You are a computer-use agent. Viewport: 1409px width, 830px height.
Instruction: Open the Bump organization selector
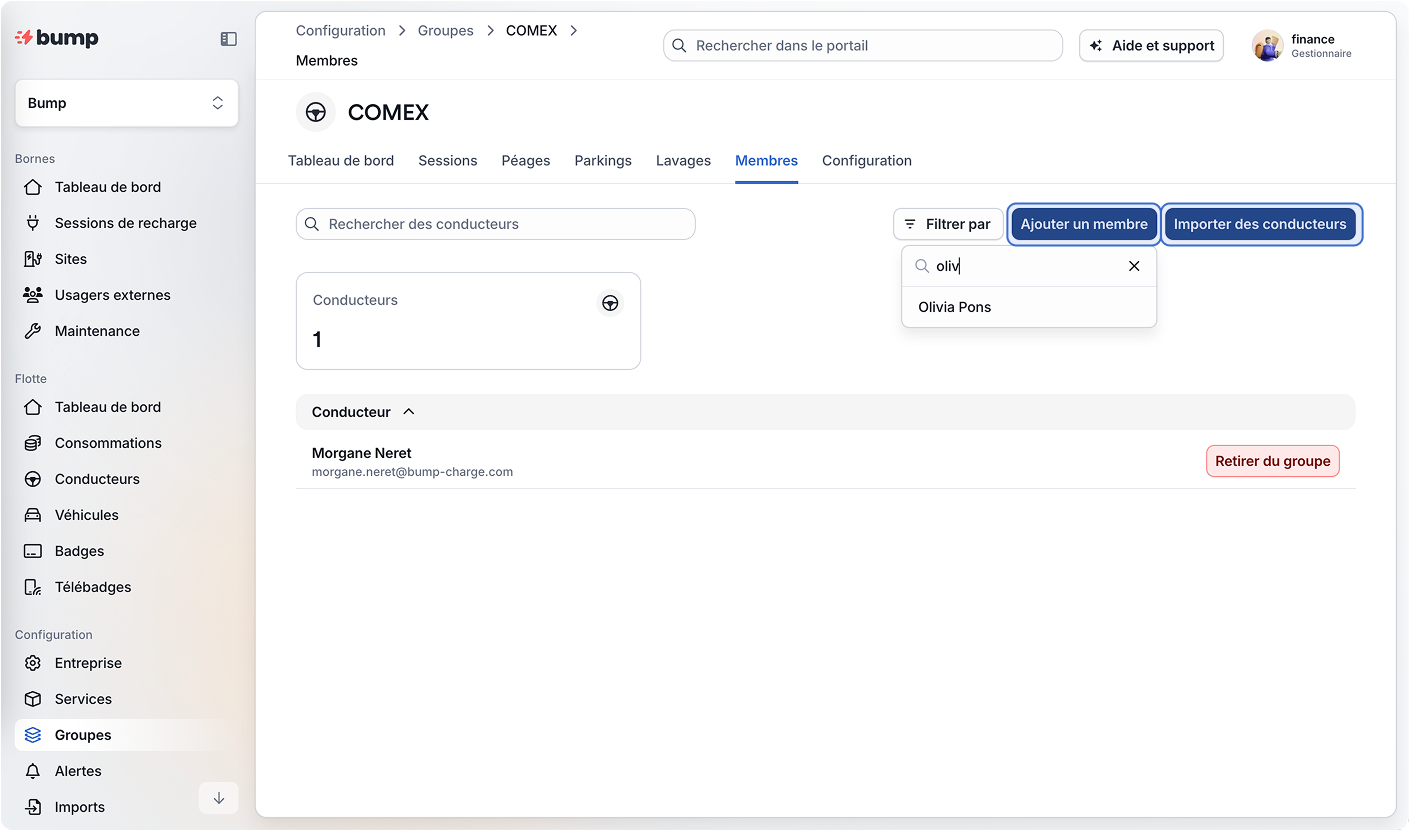click(127, 103)
